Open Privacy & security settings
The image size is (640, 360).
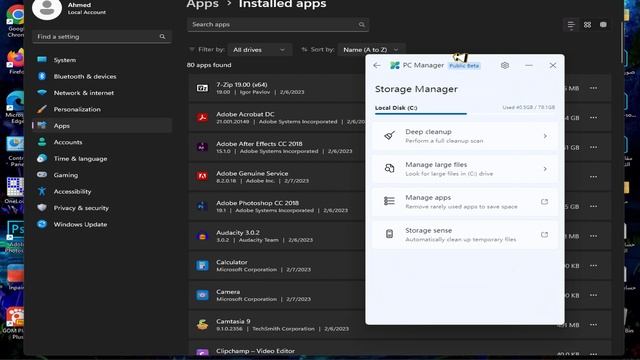(x=102, y=208)
